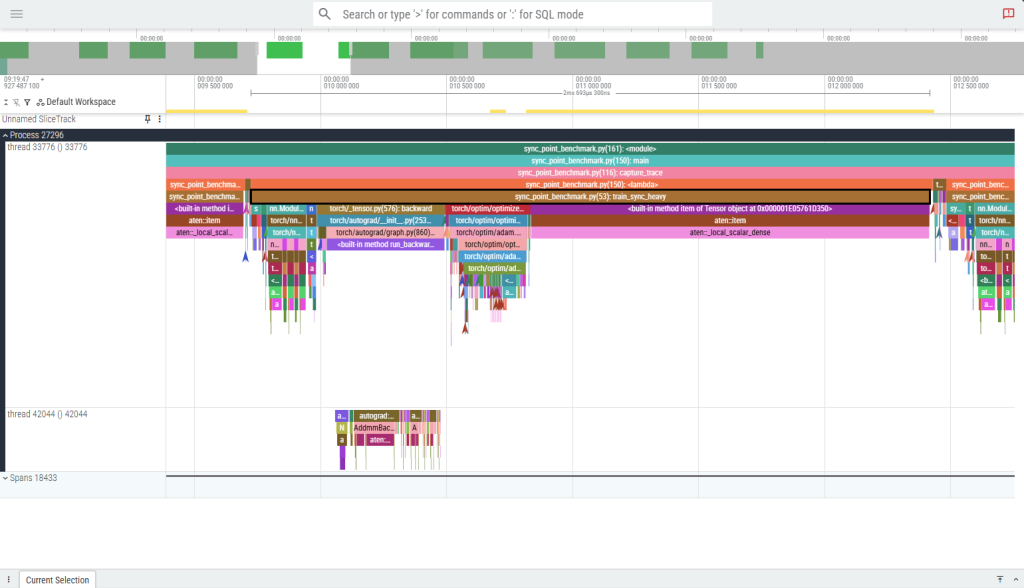This screenshot has height=588, width=1024.
Task: Click the capture_trace slice bar
Action: (590, 173)
